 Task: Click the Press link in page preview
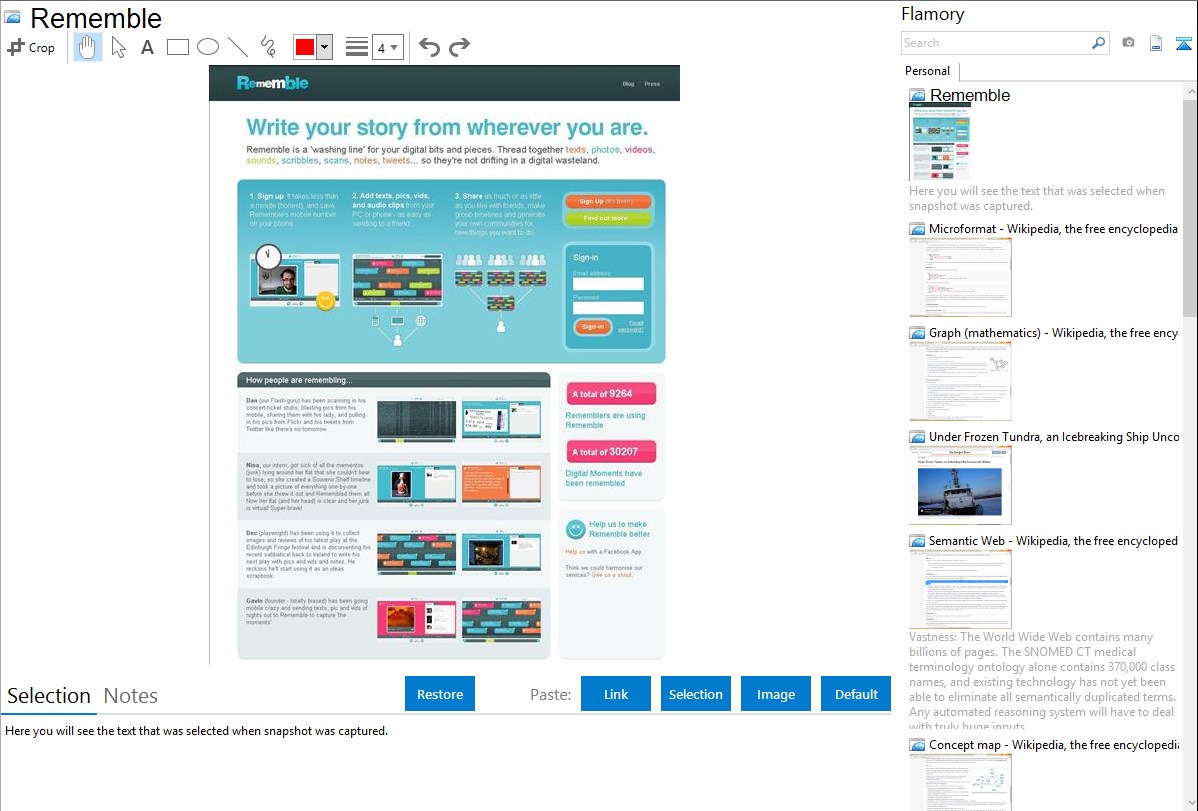point(652,84)
